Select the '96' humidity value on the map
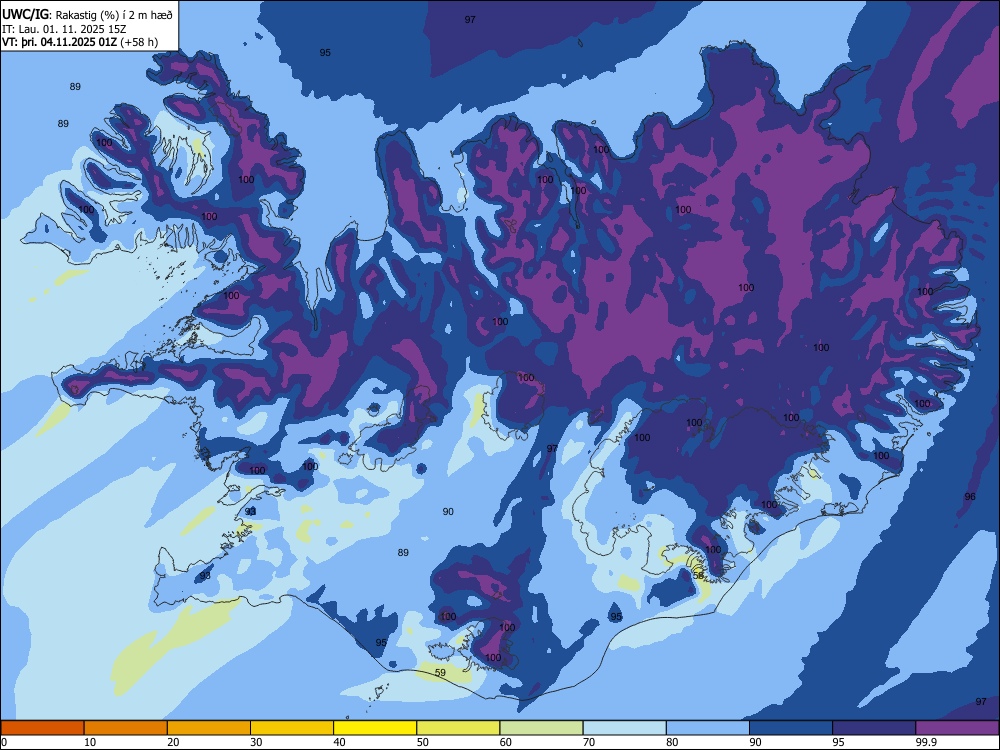1000x750 pixels. pyautogui.click(x=970, y=497)
